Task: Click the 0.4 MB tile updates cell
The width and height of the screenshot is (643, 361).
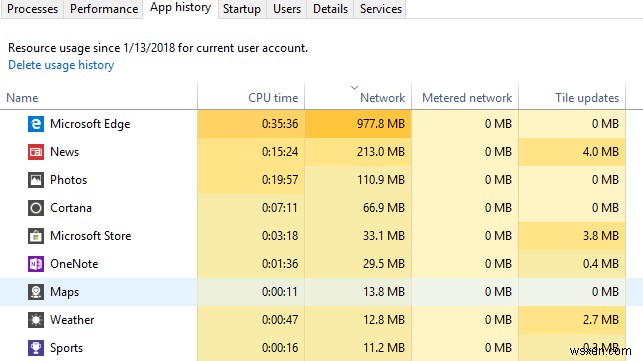Action: point(572,264)
